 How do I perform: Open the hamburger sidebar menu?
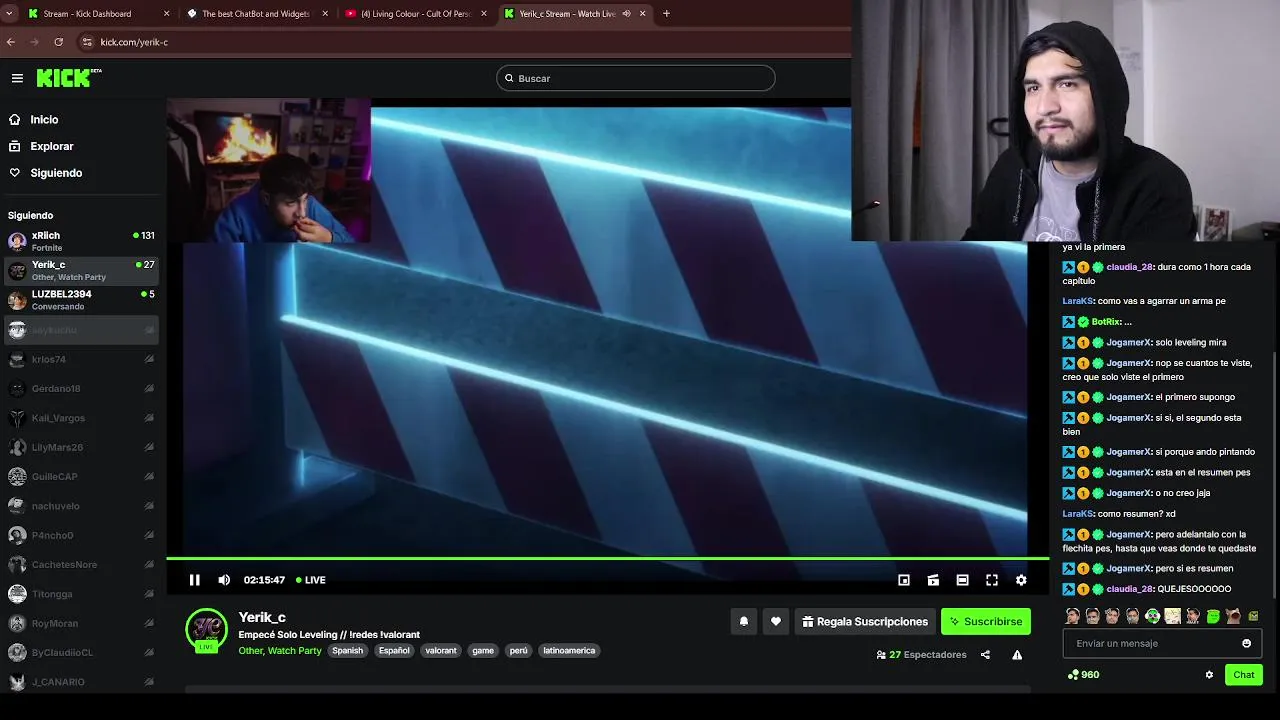click(17, 78)
